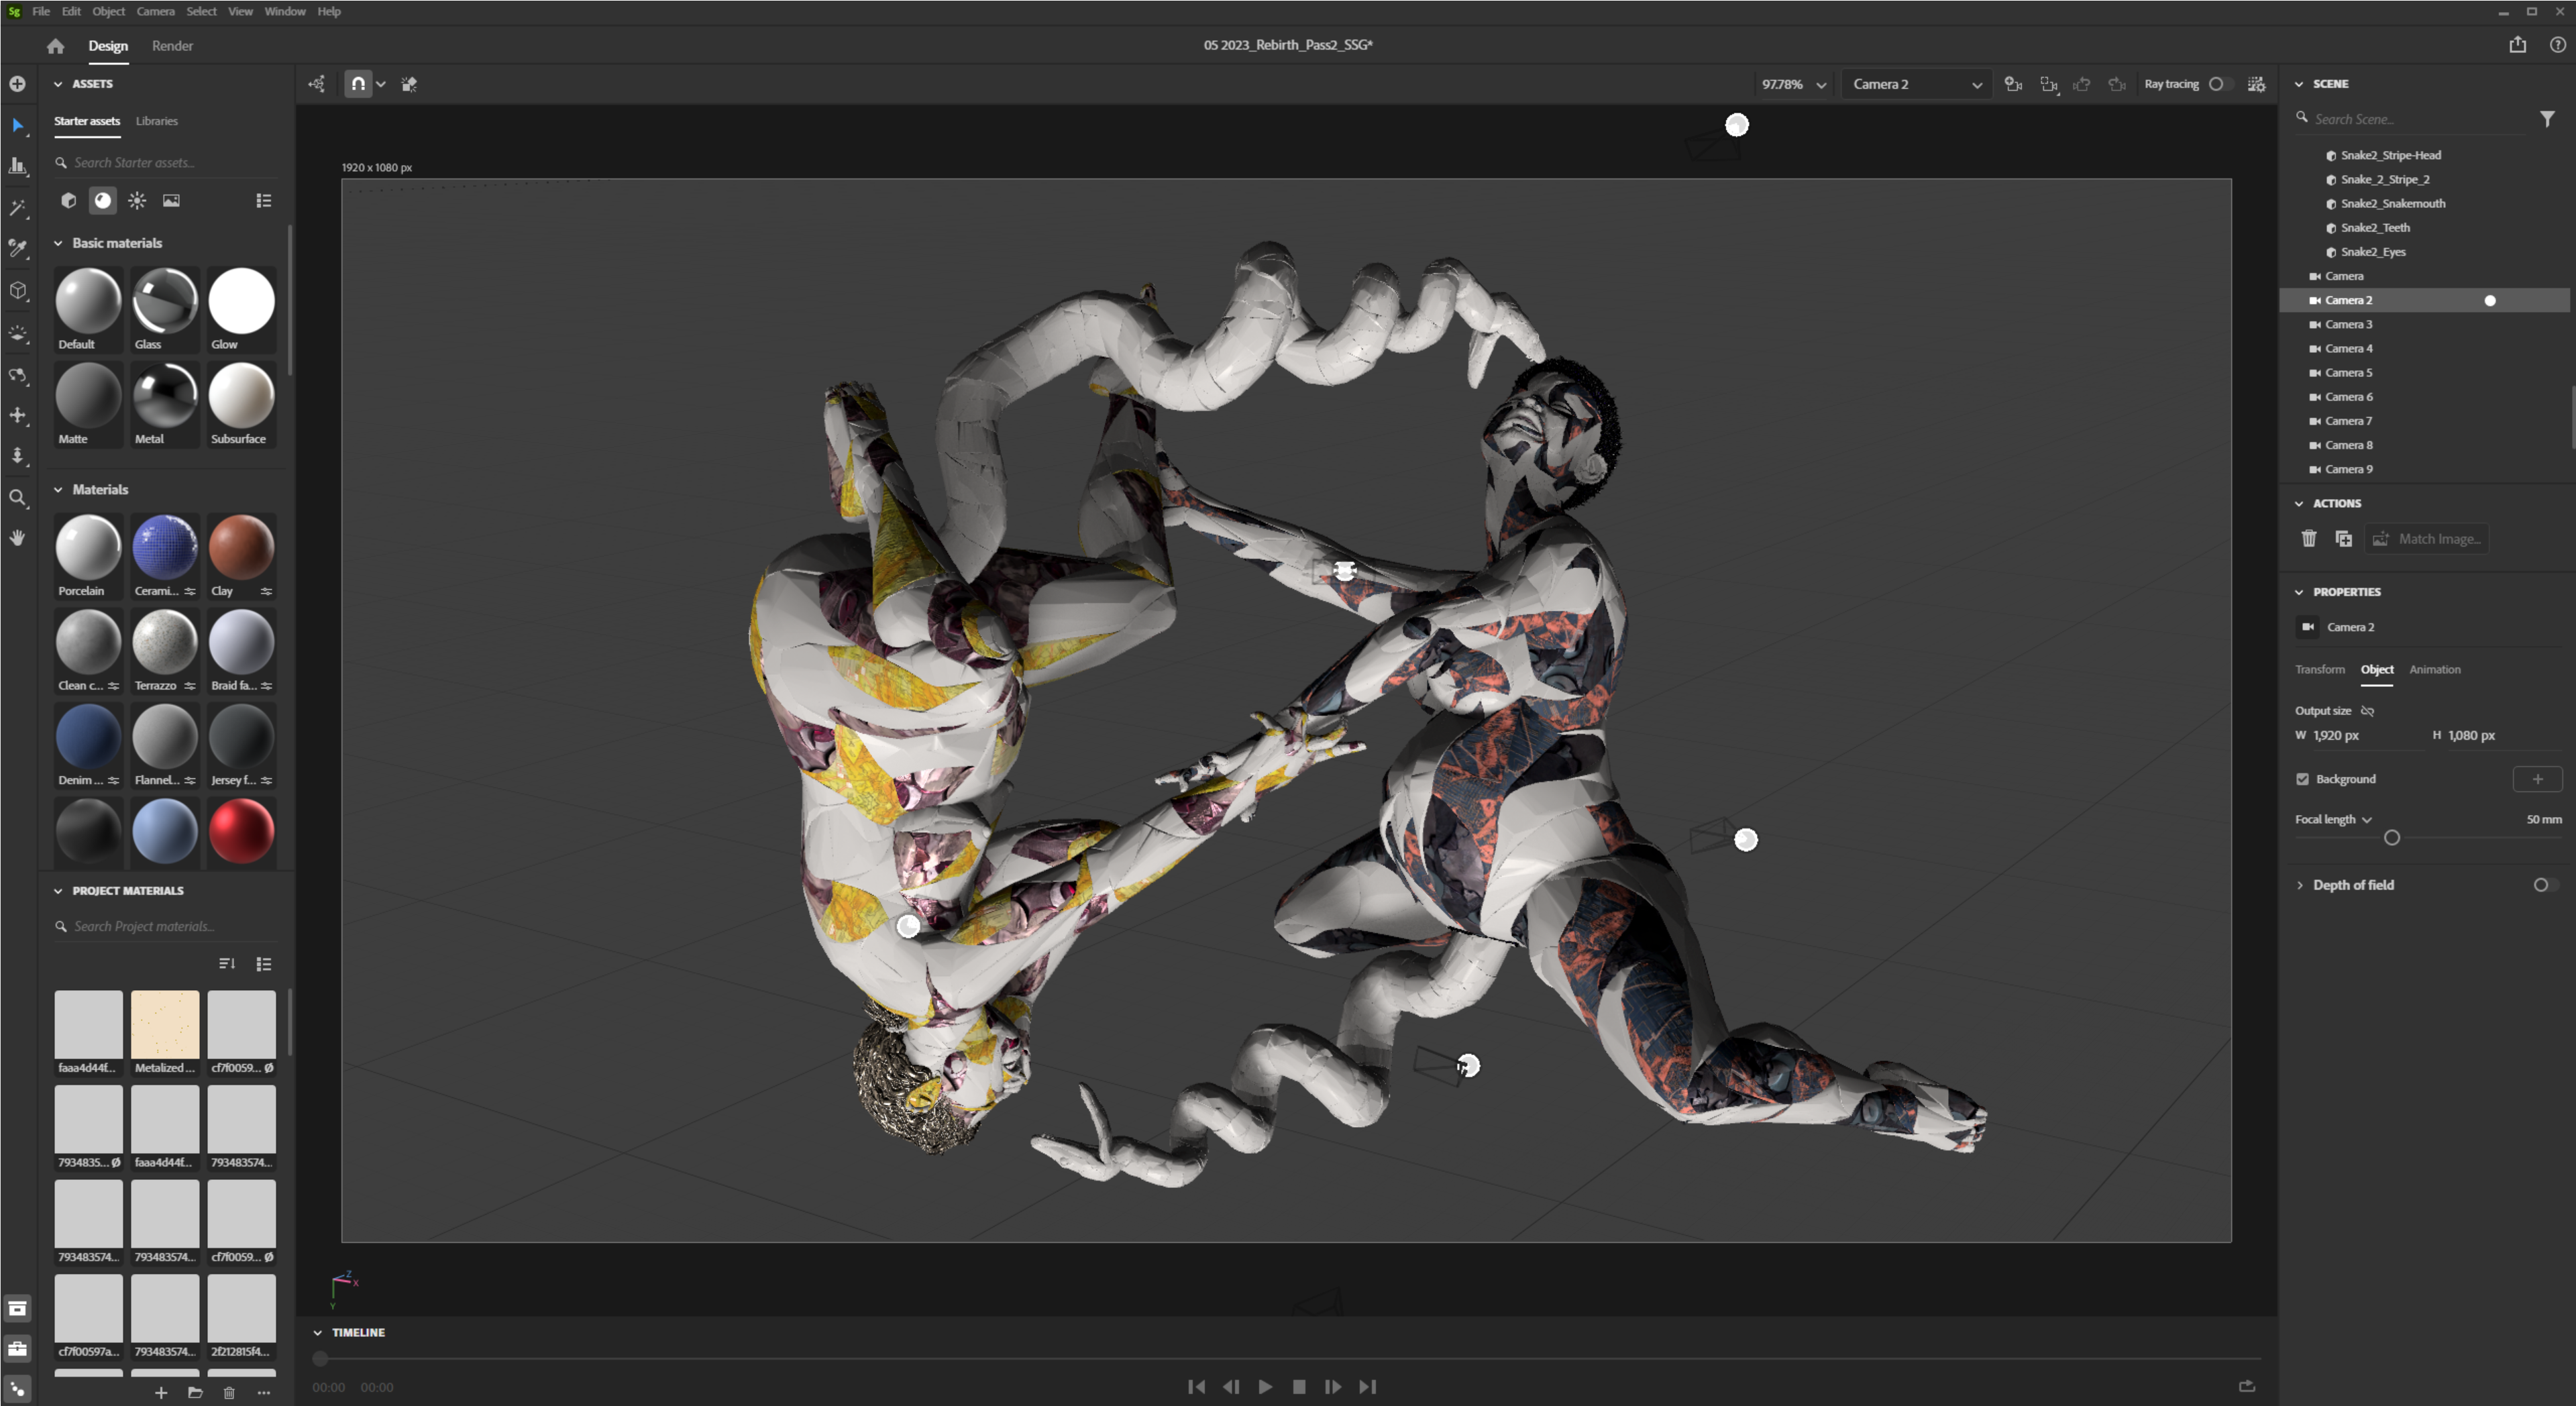Screen dimensions: 2576x1406
Task: Open the Camera 2 dropdown
Action: coord(1916,84)
